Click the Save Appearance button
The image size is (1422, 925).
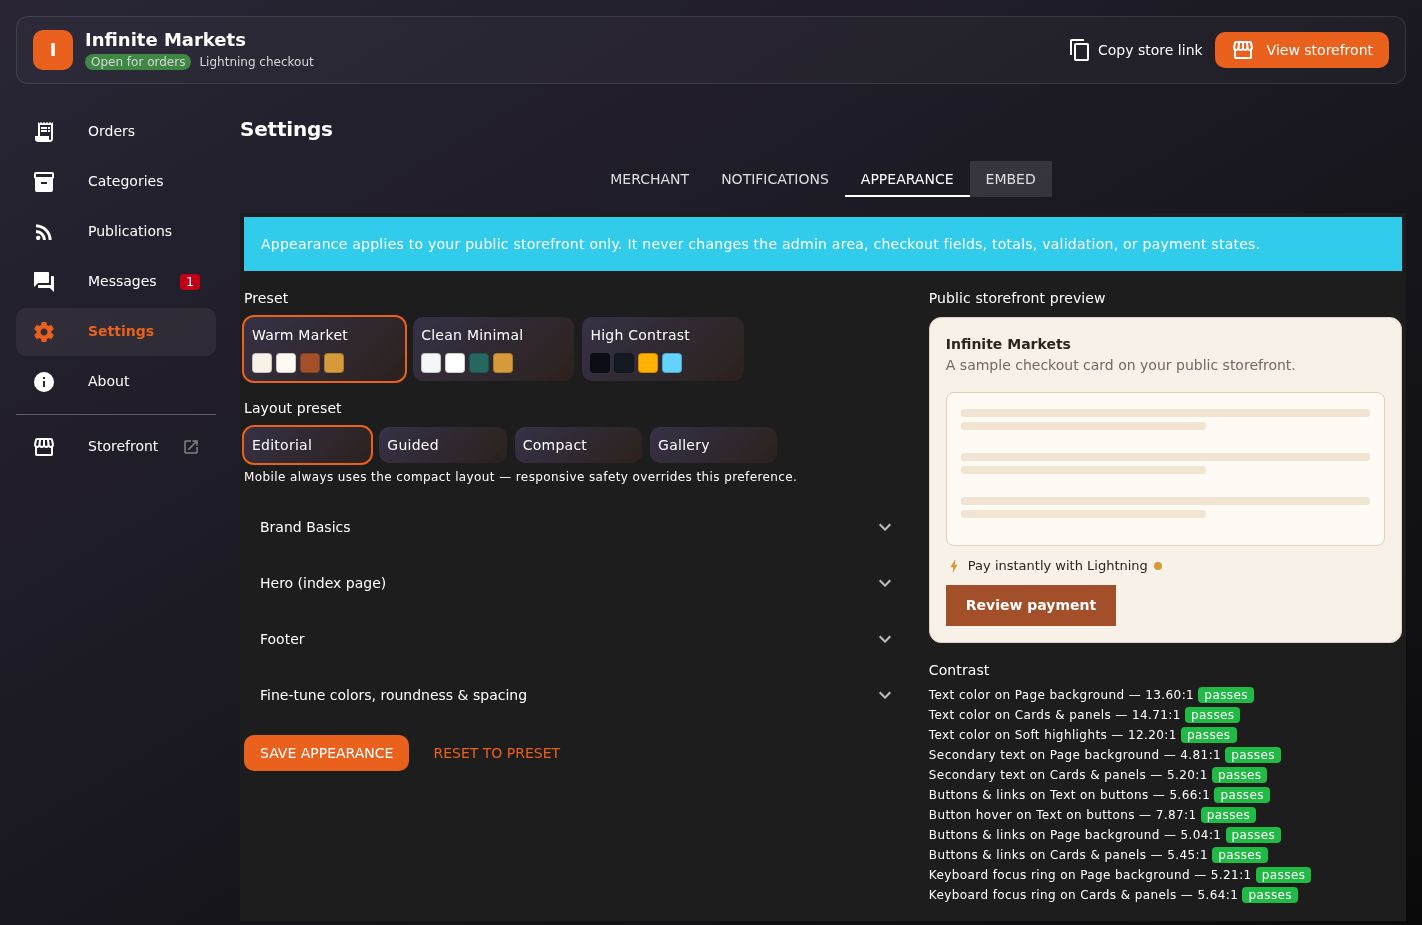tap(326, 753)
